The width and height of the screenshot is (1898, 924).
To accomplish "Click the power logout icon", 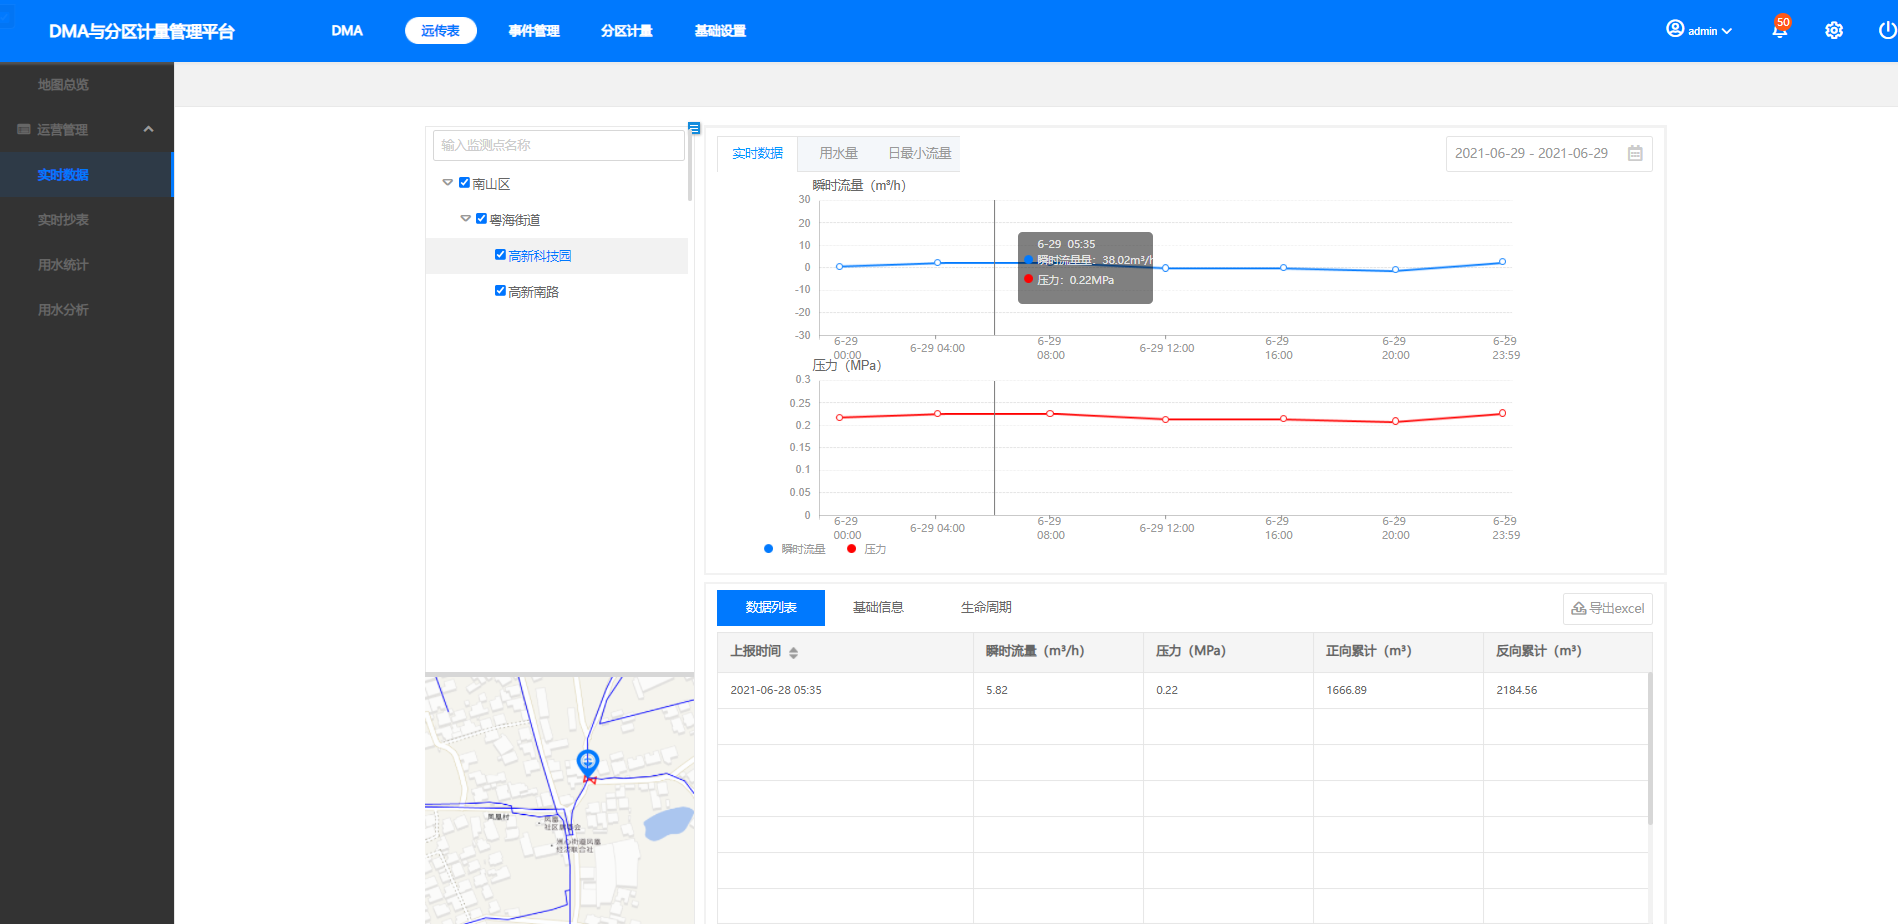I will point(1887,30).
